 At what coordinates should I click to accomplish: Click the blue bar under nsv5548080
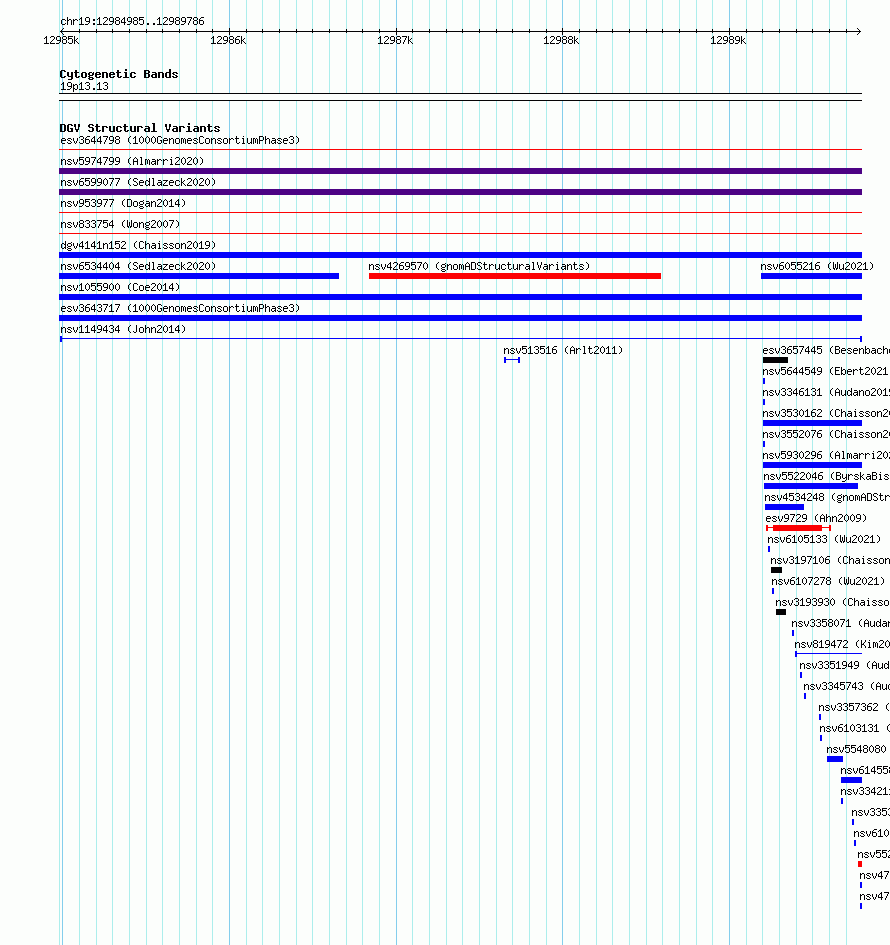[835, 759]
